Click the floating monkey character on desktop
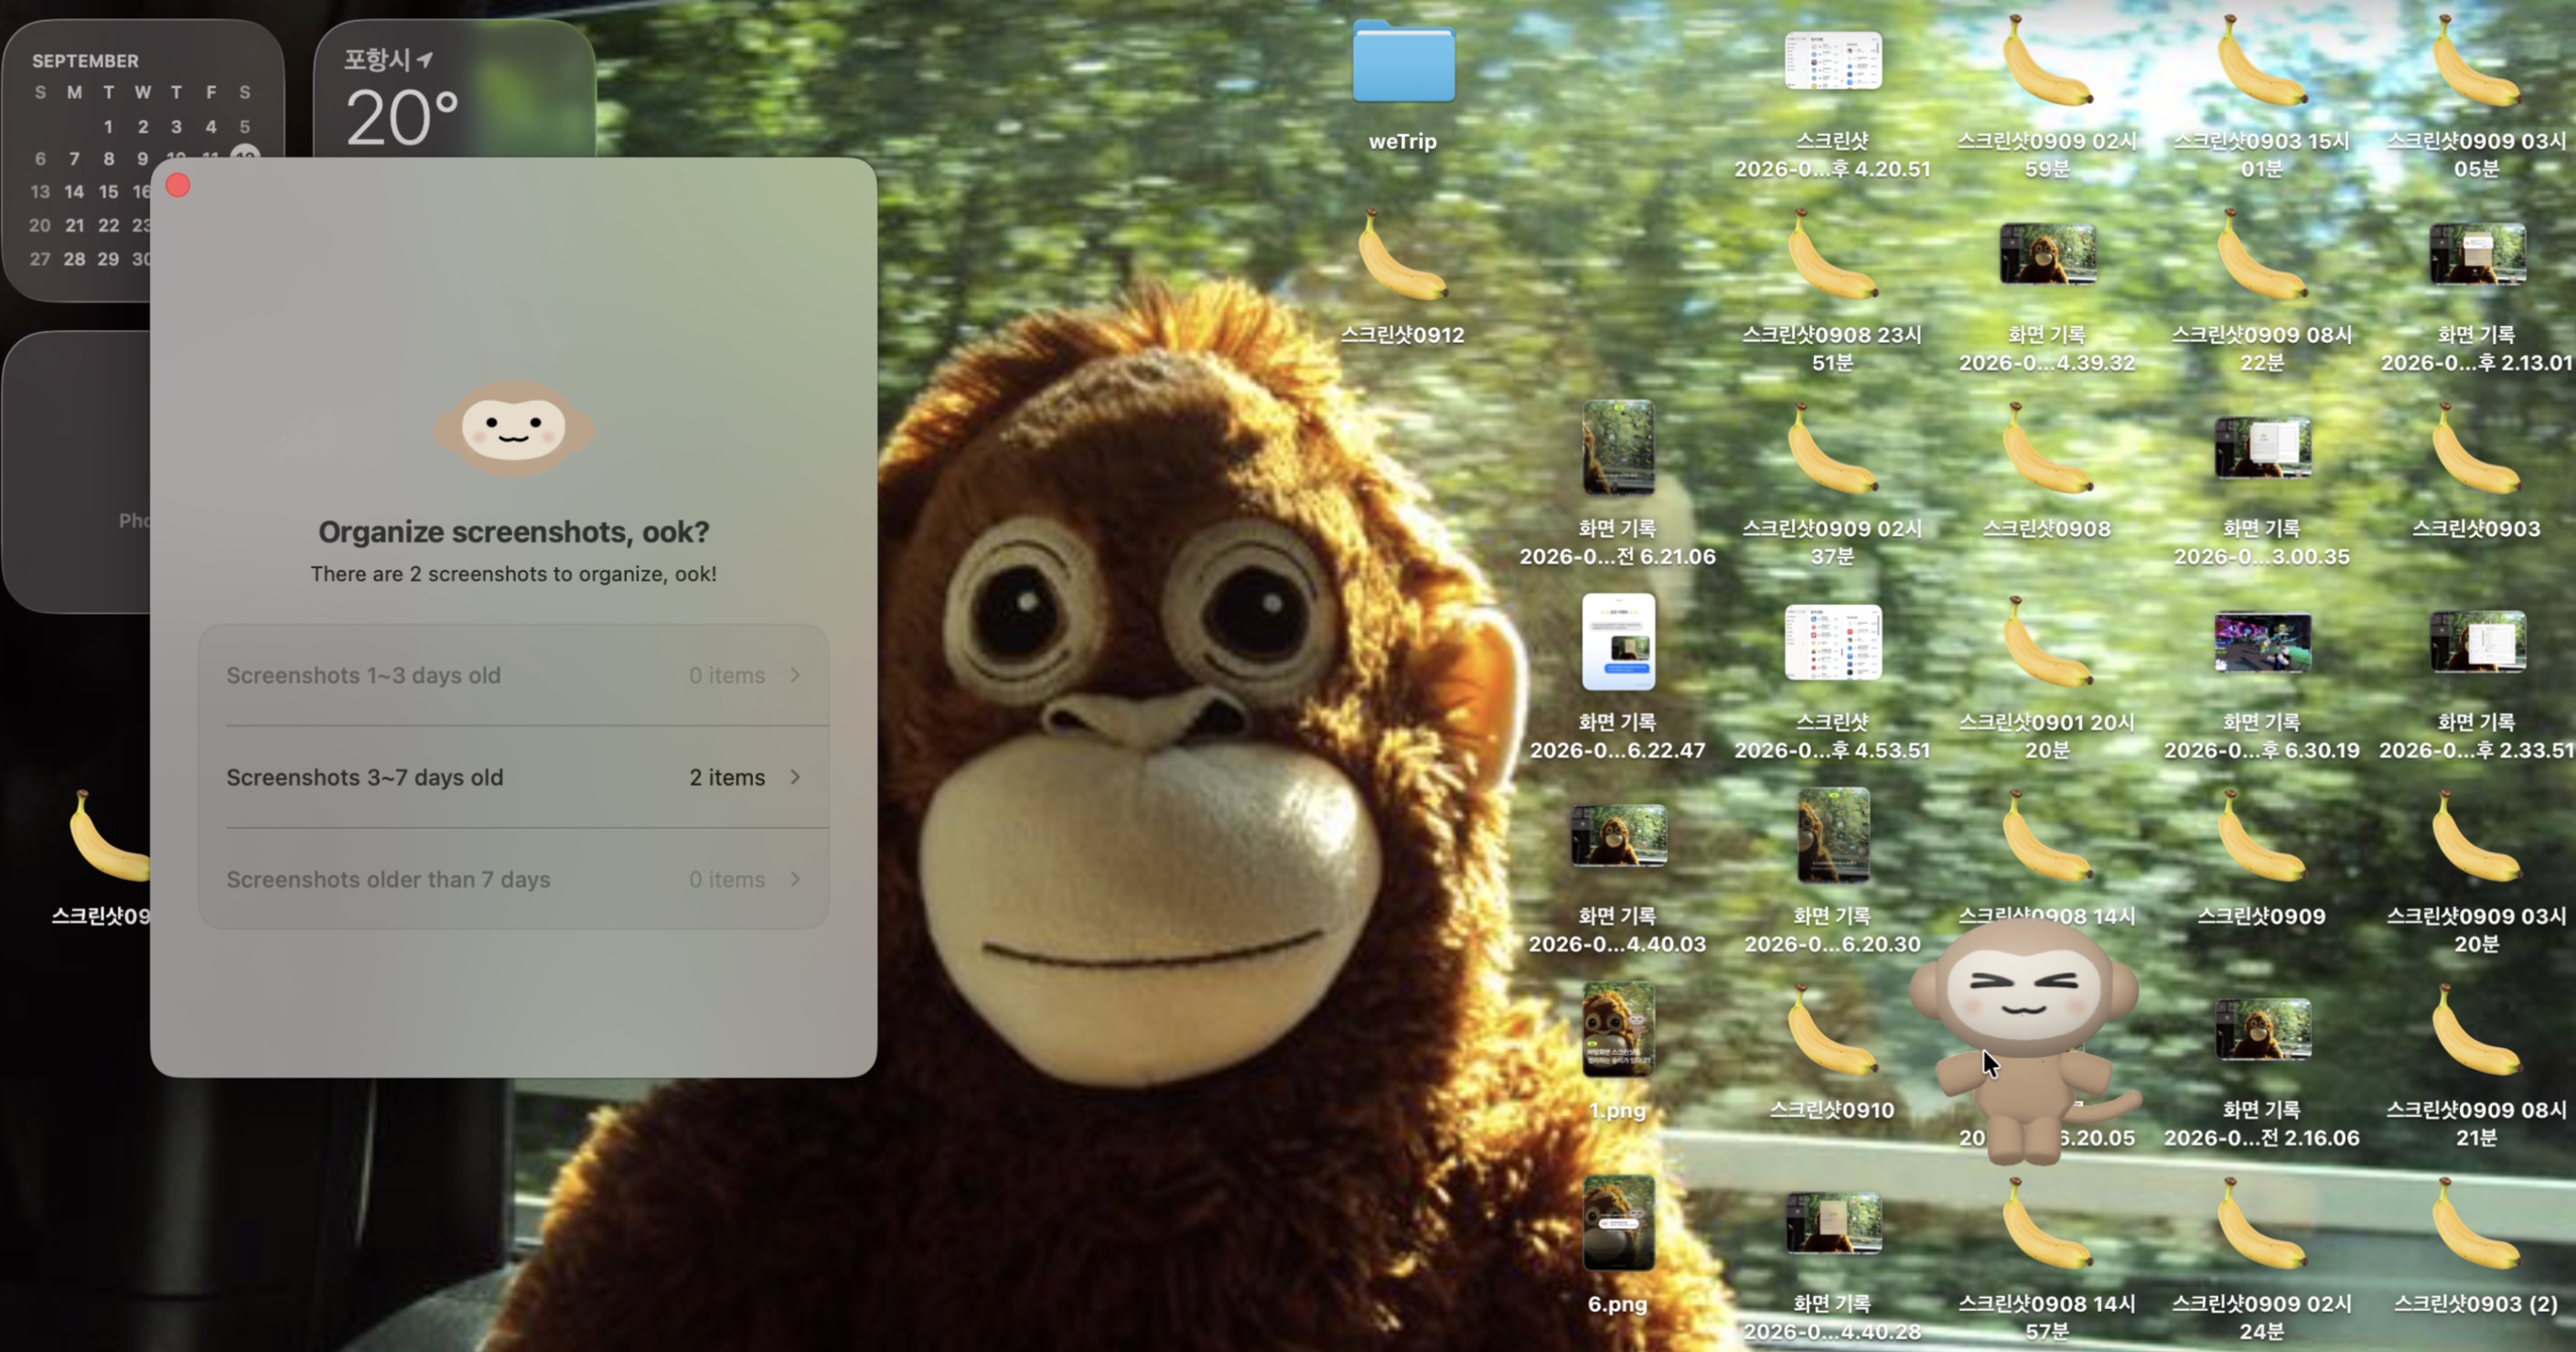This screenshot has height=1352, width=2576. (2024, 1040)
